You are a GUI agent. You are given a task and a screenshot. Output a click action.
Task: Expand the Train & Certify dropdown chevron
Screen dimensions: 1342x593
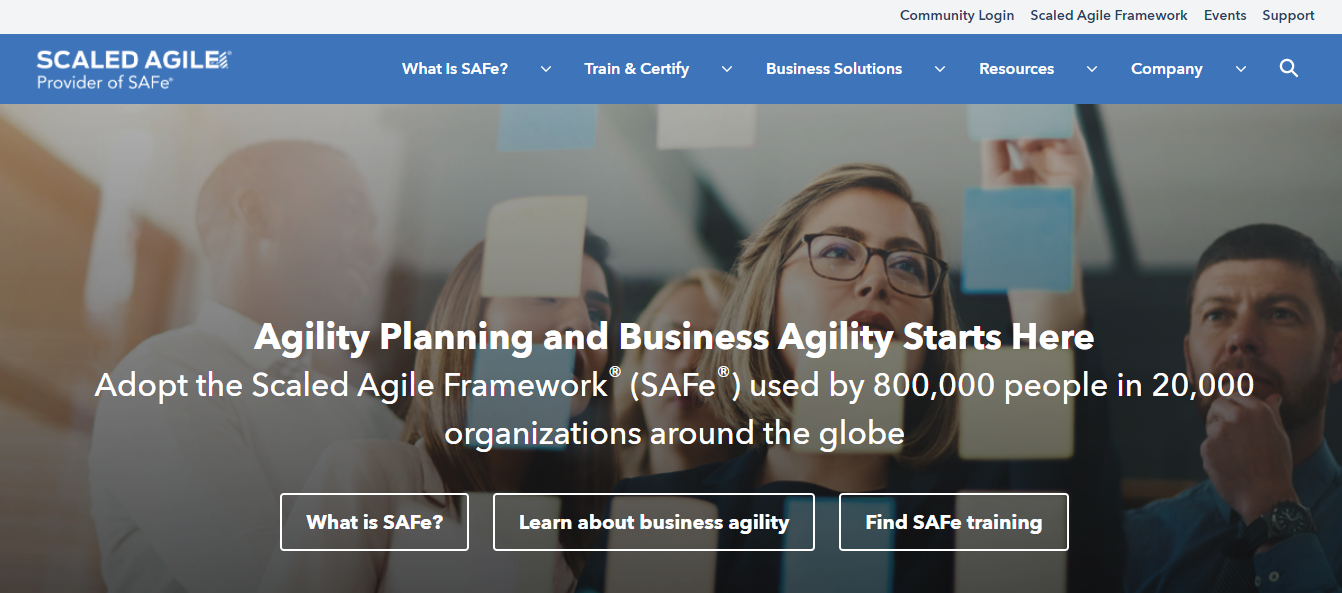point(726,69)
